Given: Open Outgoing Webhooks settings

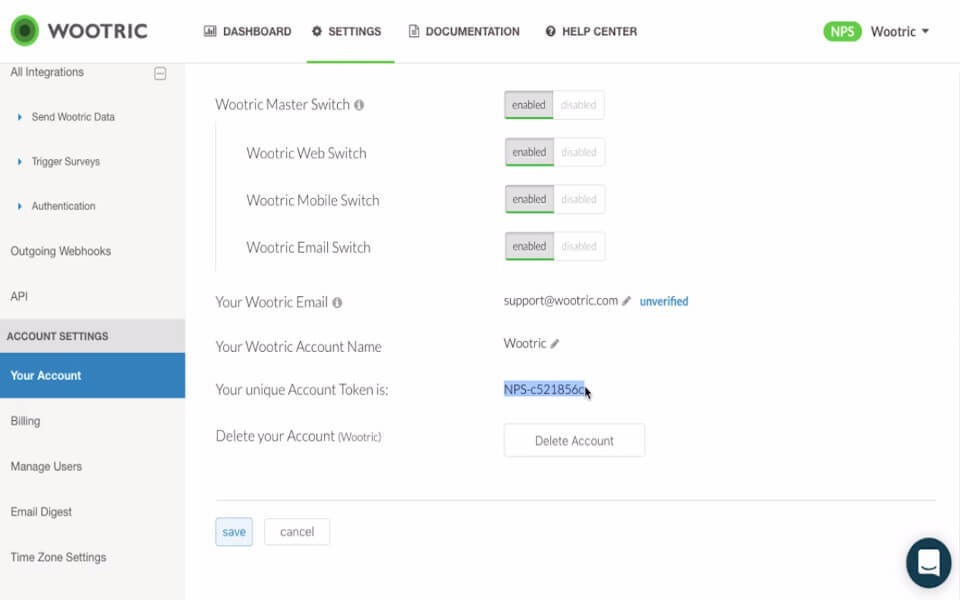Looking at the screenshot, I should [x=61, y=251].
